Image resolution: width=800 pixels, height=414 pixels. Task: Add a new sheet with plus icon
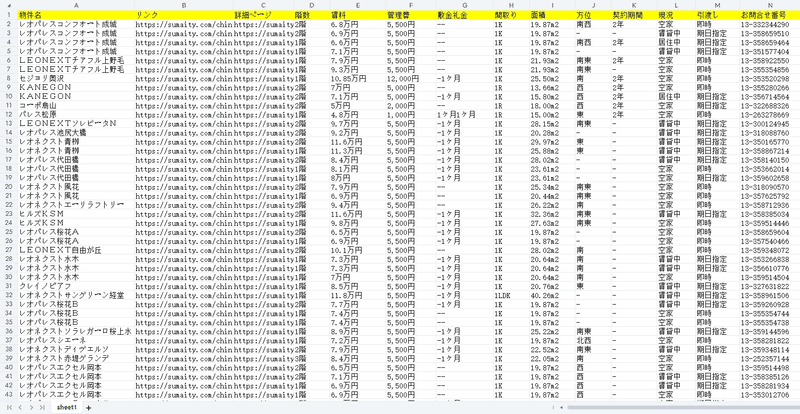tap(88, 407)
